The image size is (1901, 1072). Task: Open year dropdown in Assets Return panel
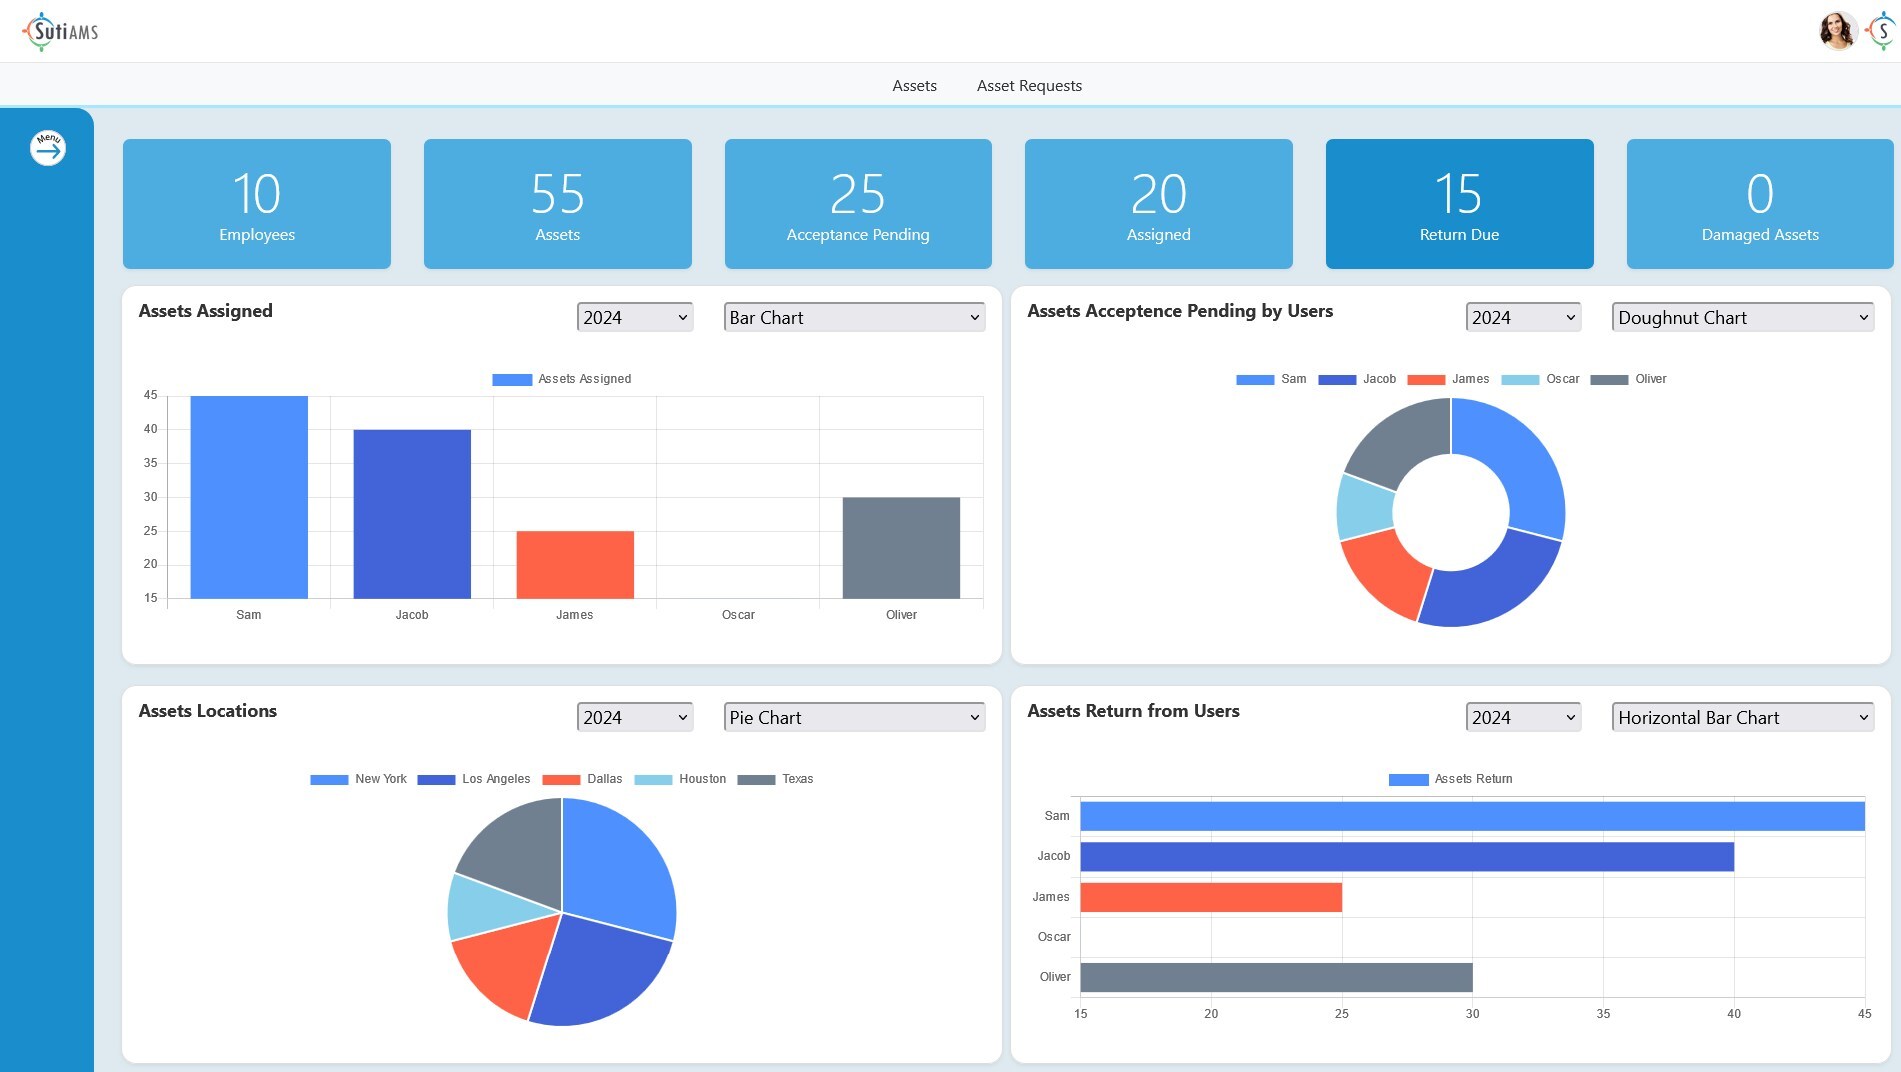1523,717
